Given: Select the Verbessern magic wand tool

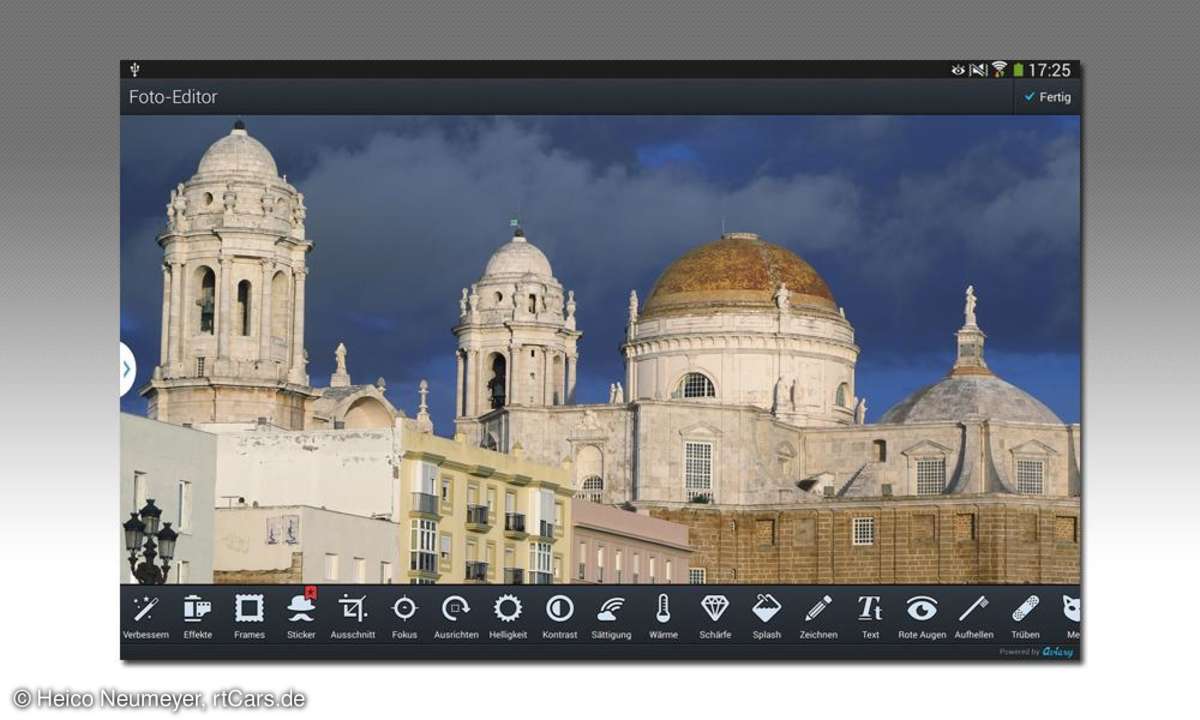Looking at the screenshot, I should [146, 616].
